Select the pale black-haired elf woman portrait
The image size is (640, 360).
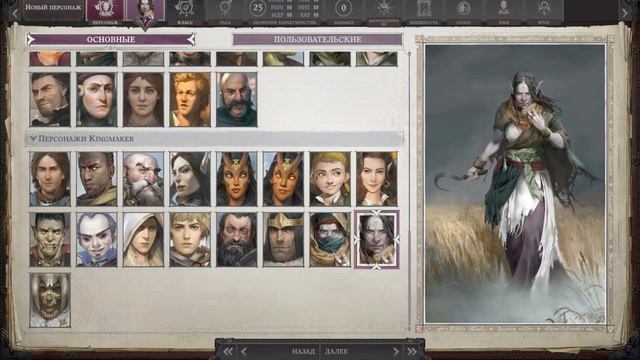pos(190,179)
